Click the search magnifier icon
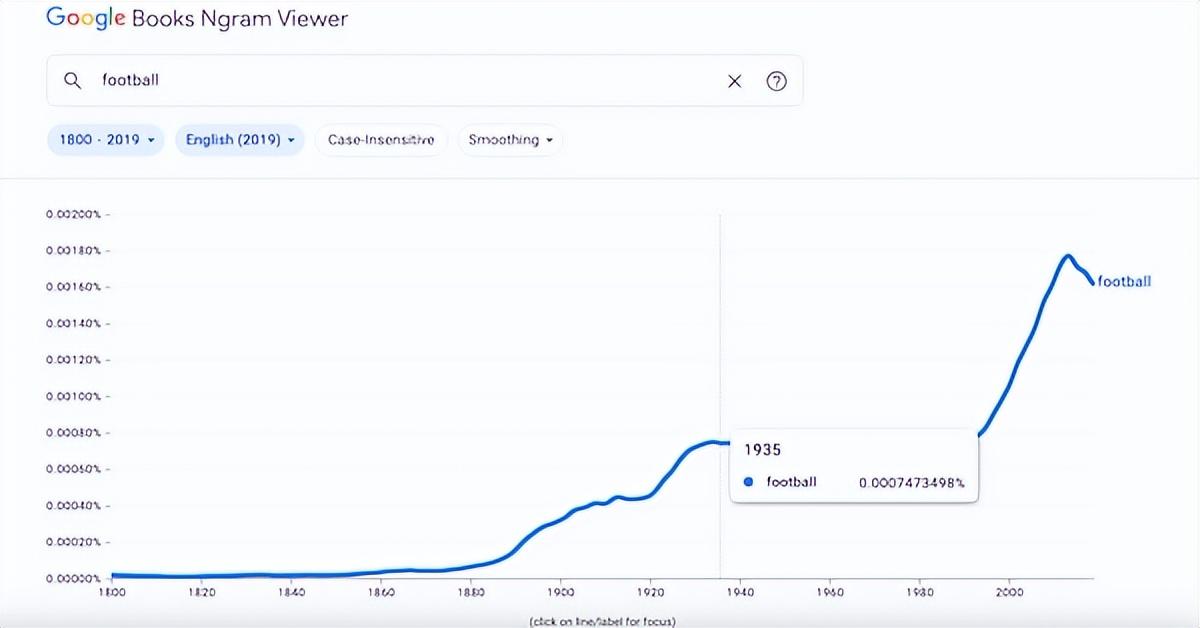Viewport: 1200px width, 628px height. (72, 81)
